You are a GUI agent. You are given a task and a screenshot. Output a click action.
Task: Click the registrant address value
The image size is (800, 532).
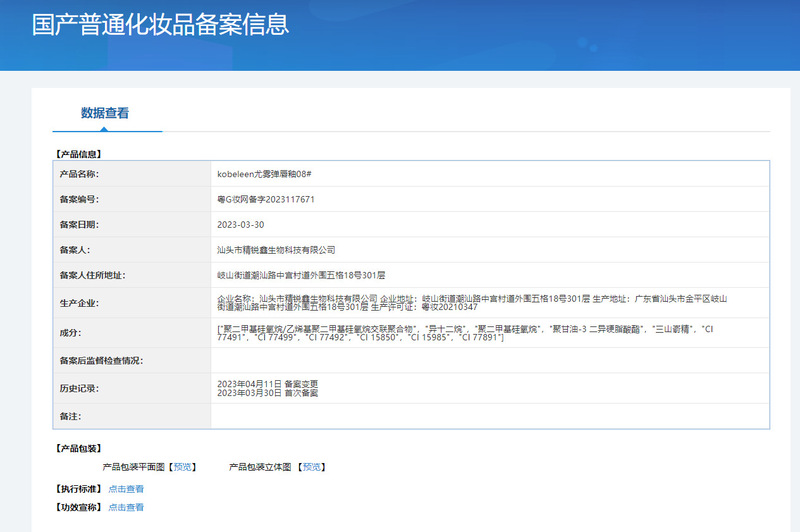(x=301, y=275)
